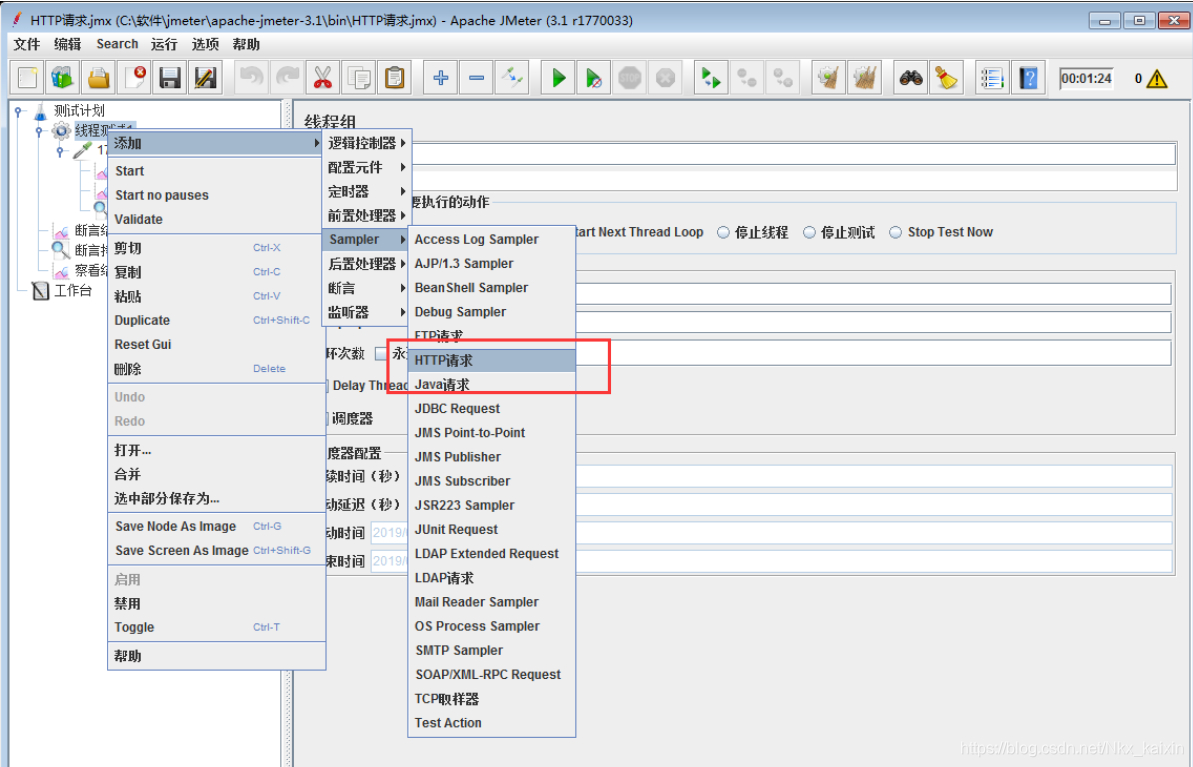Image resolution: width=1193 pixels, height=767 pixels.
Task: Select 禁用 in context menu
Action: 217,603
